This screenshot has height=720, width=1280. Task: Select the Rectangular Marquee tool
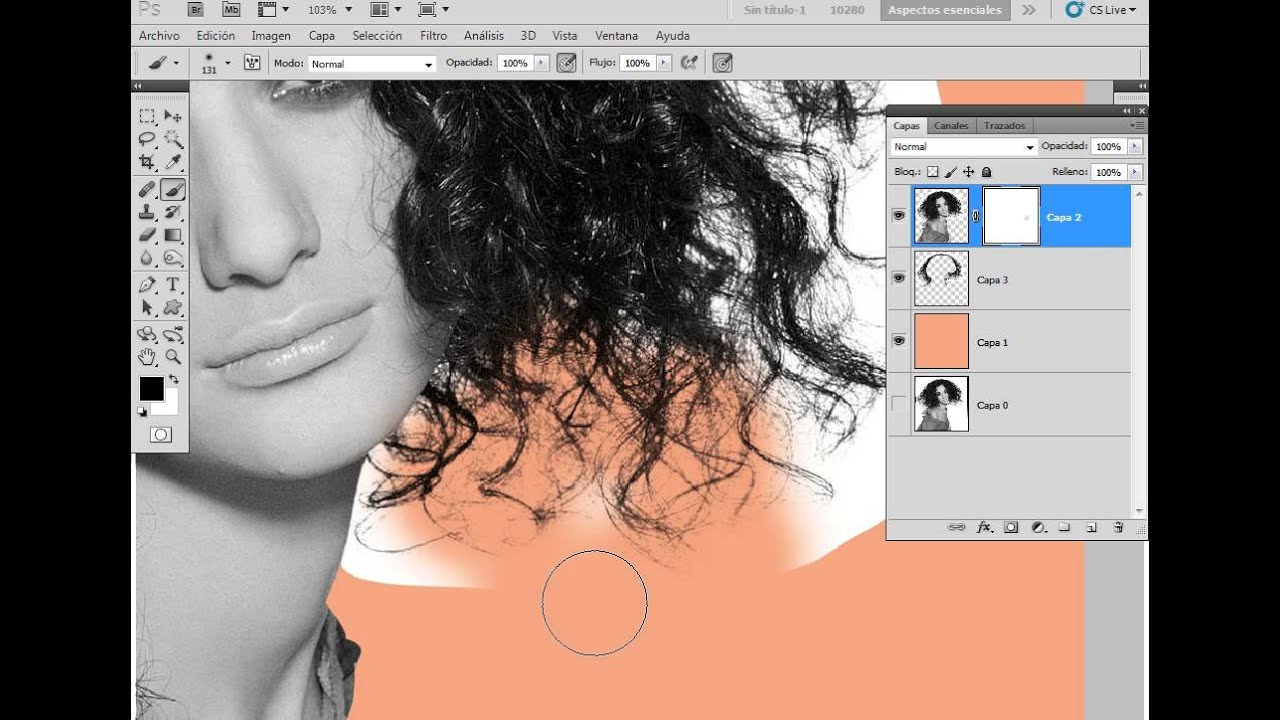147,117
